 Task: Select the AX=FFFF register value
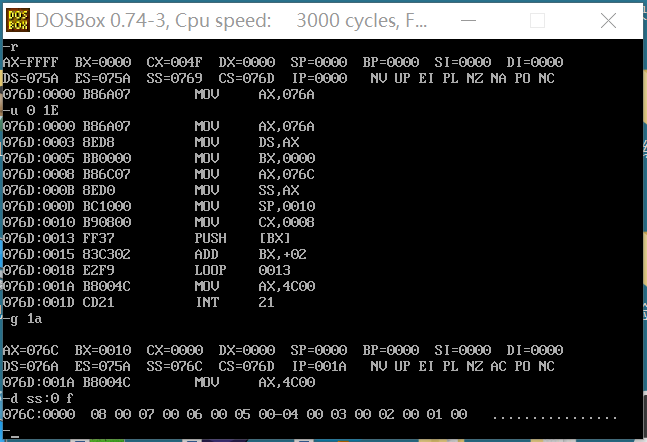point(31,62)
